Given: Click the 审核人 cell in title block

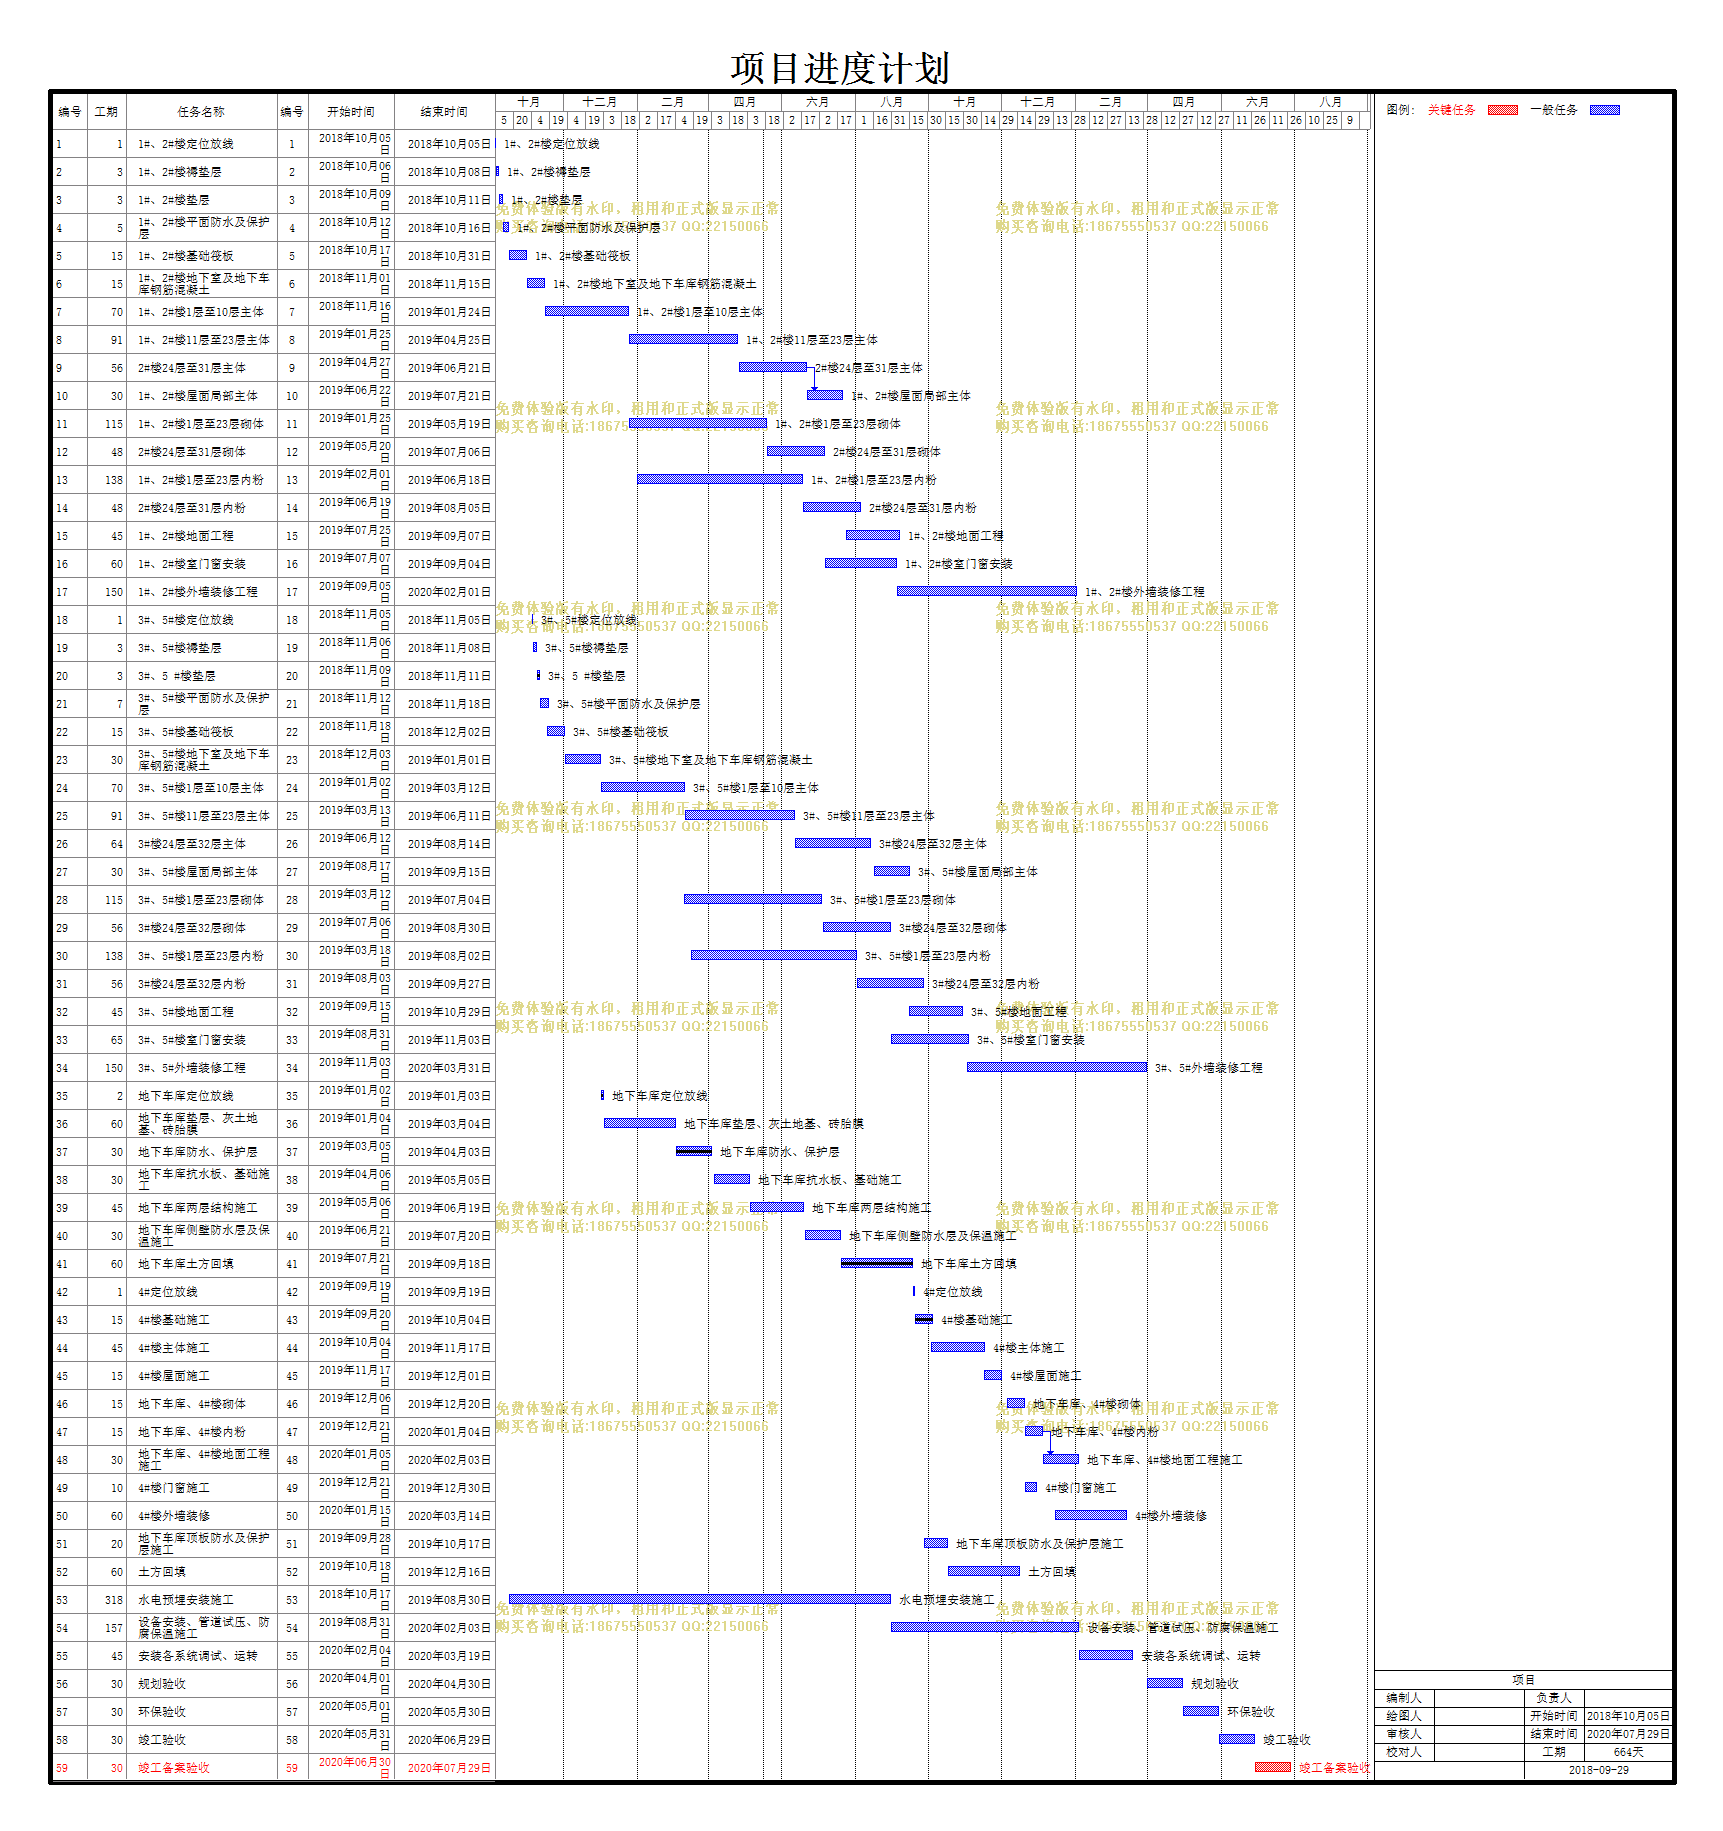Looking at the screenshot, I should point(1404,1734).
